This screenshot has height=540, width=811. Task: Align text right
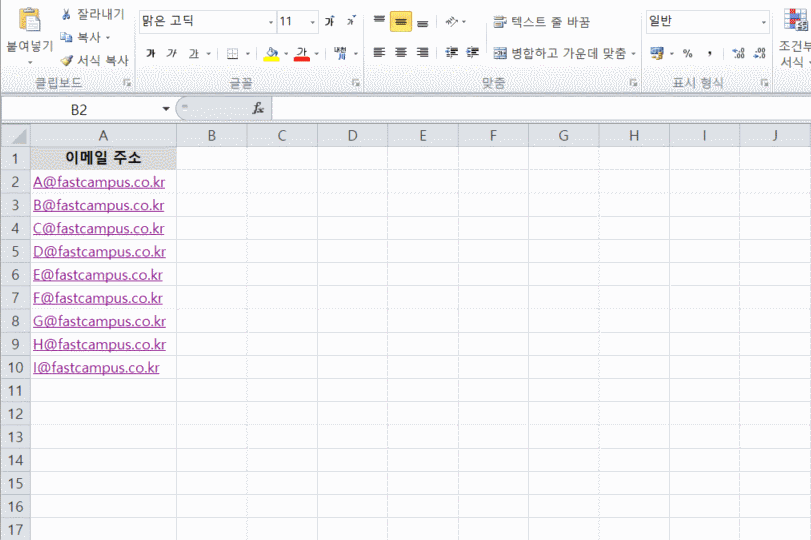[x=423, y=52]
